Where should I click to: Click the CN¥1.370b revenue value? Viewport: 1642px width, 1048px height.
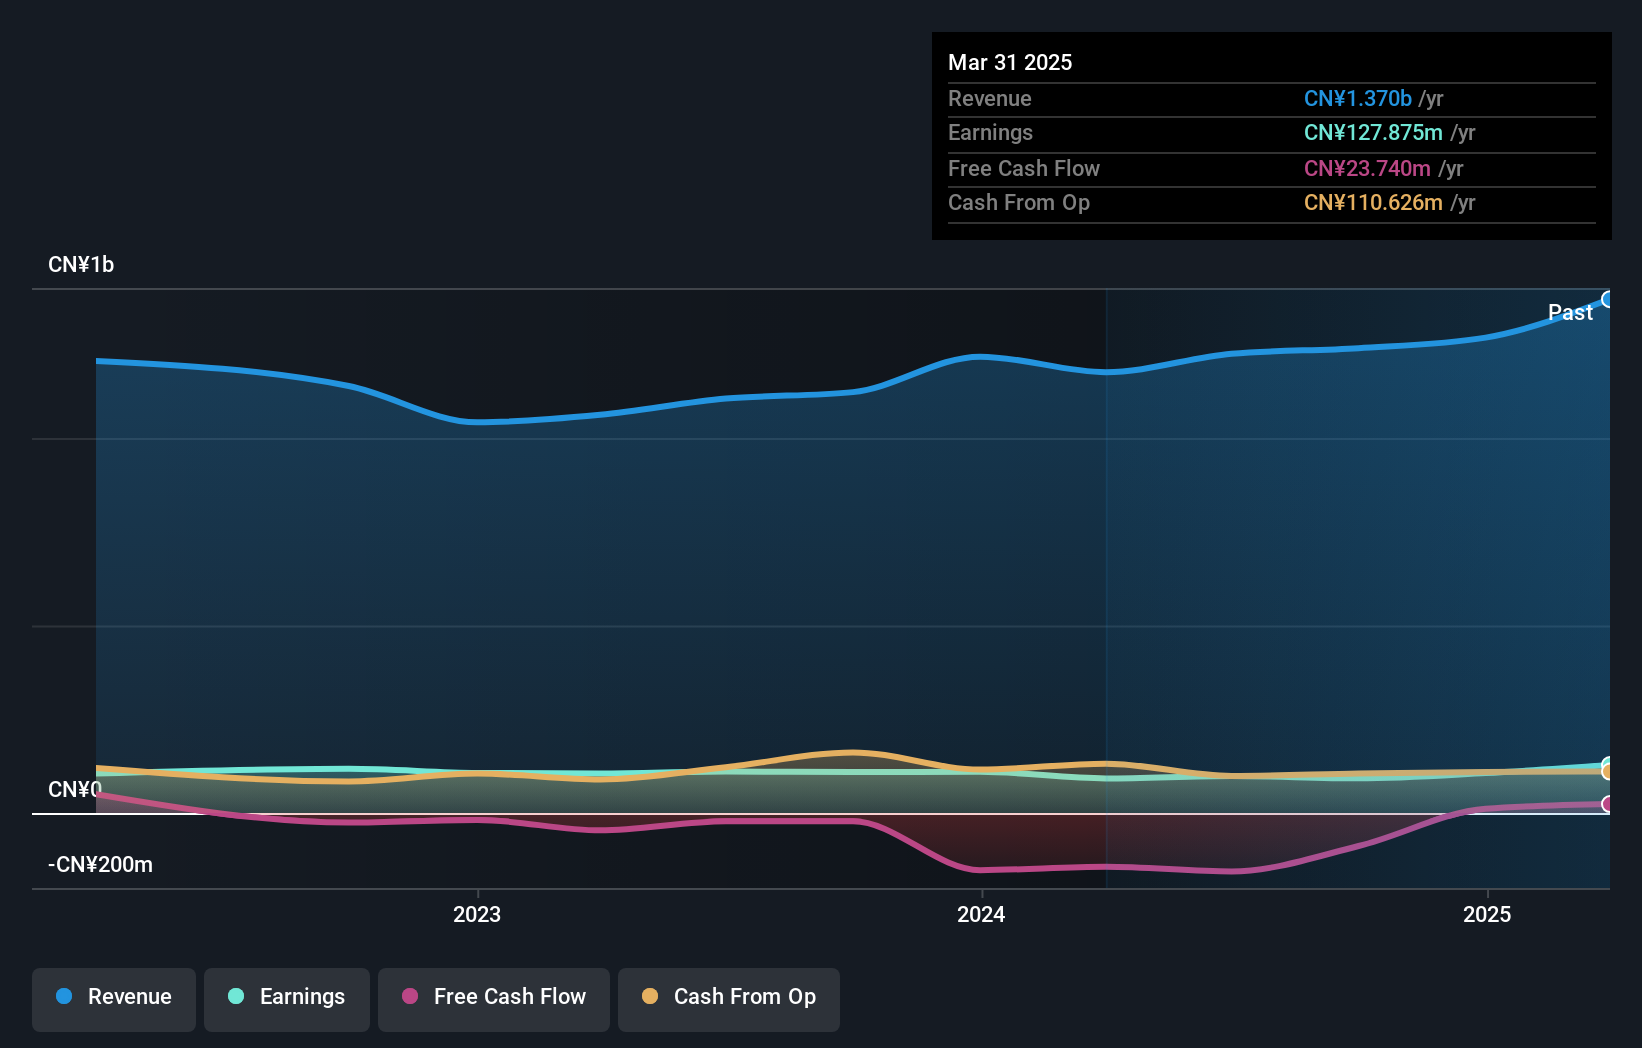click(x=1358, y=98)
